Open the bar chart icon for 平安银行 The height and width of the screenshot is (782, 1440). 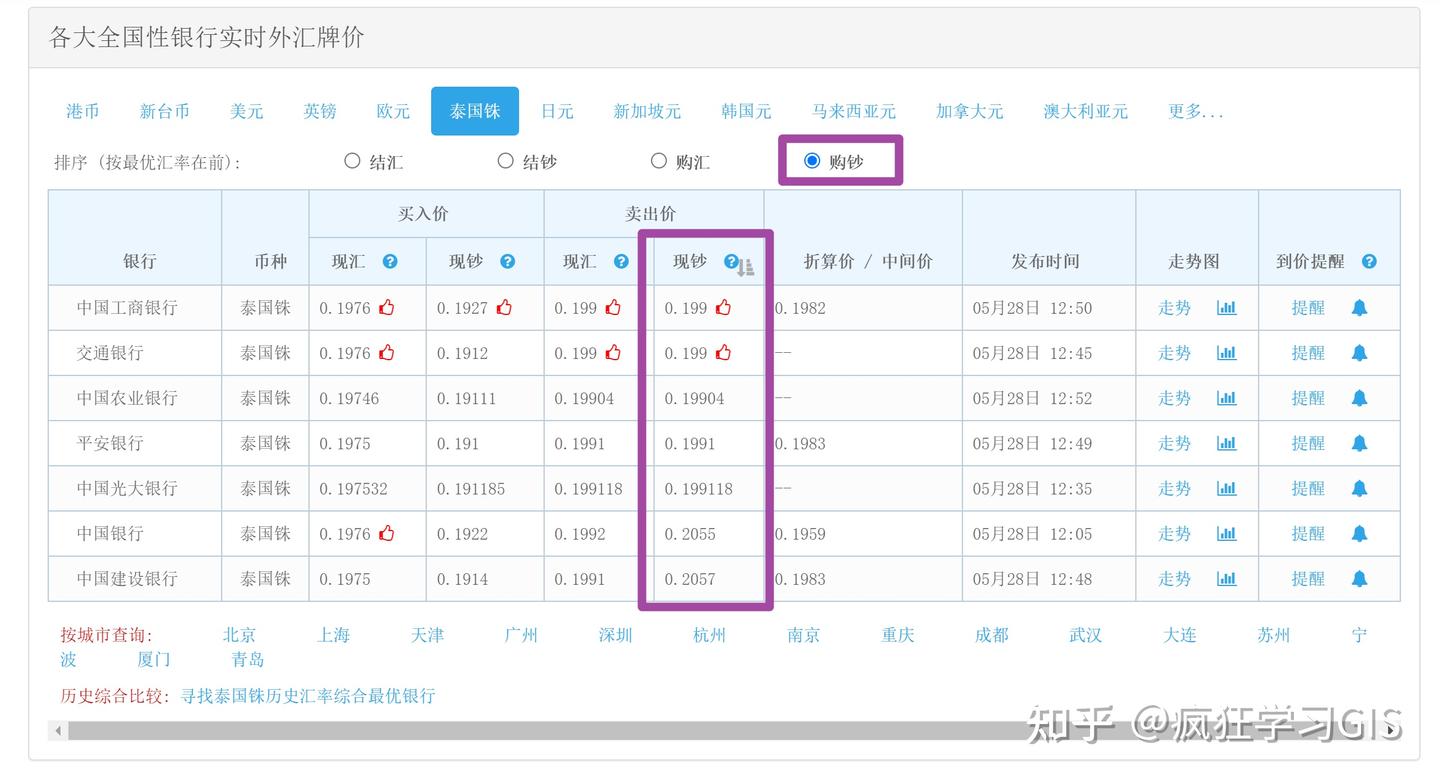[x=1227, y=443]
